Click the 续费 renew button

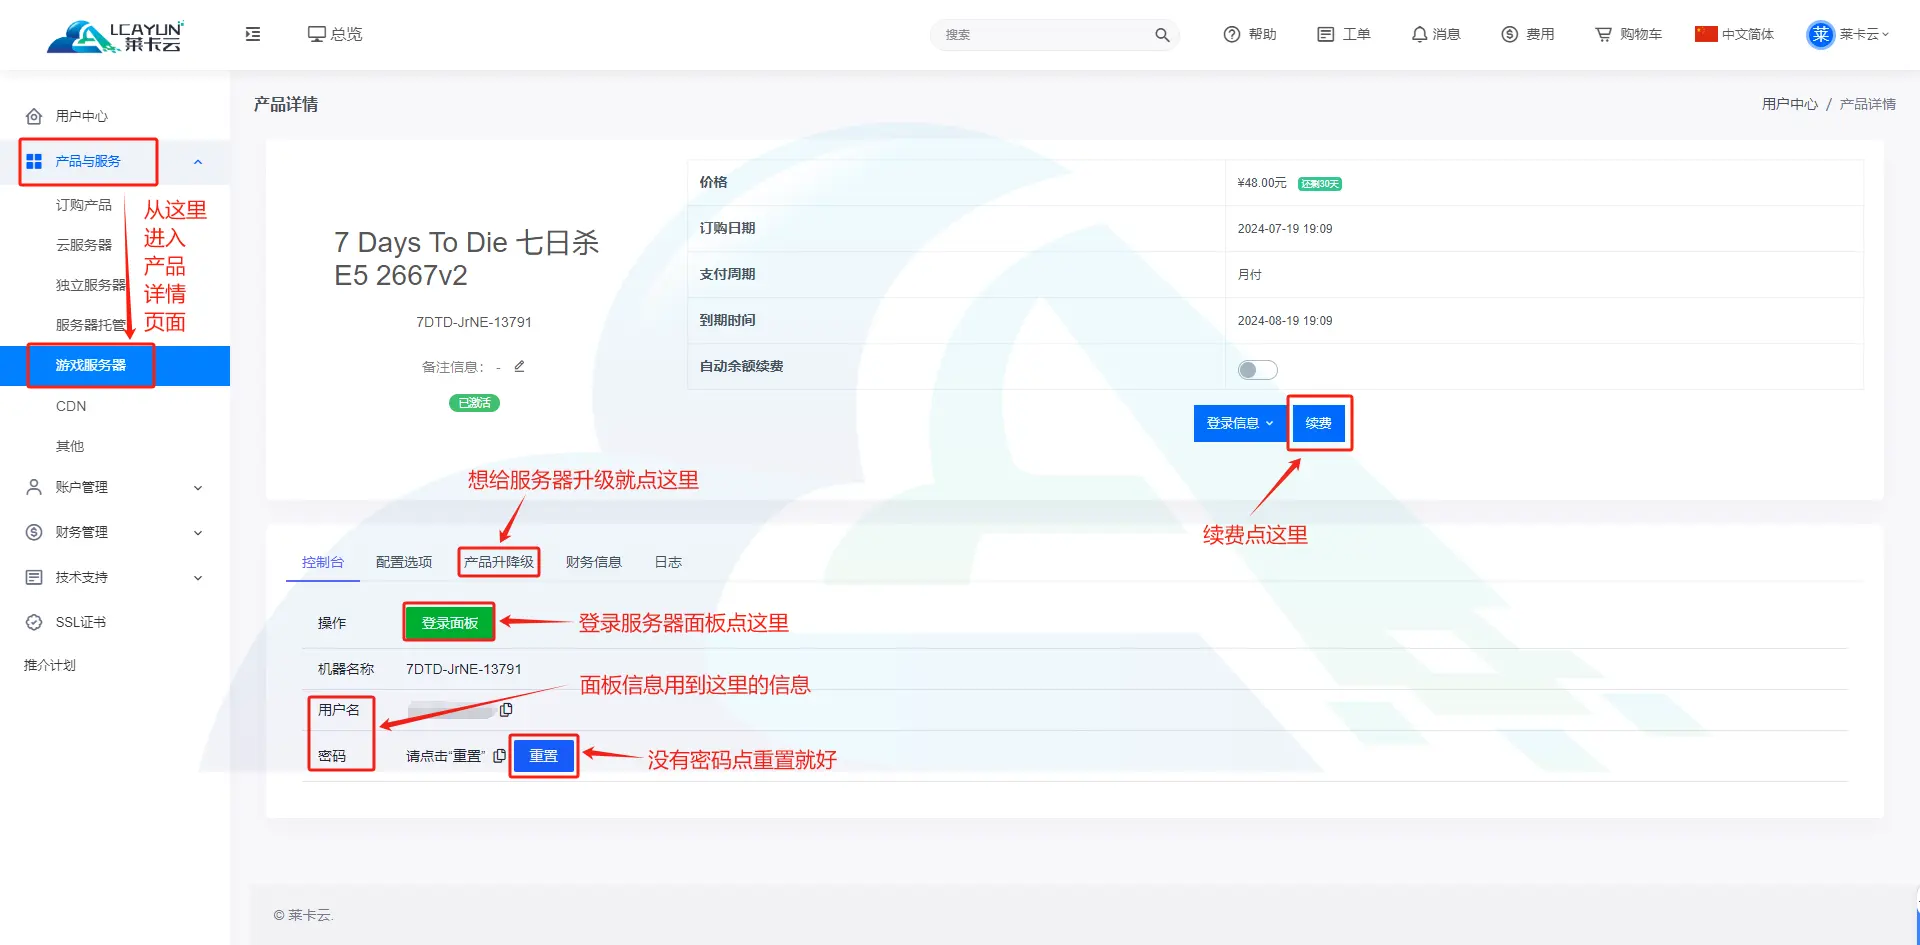pos(1318,423)
